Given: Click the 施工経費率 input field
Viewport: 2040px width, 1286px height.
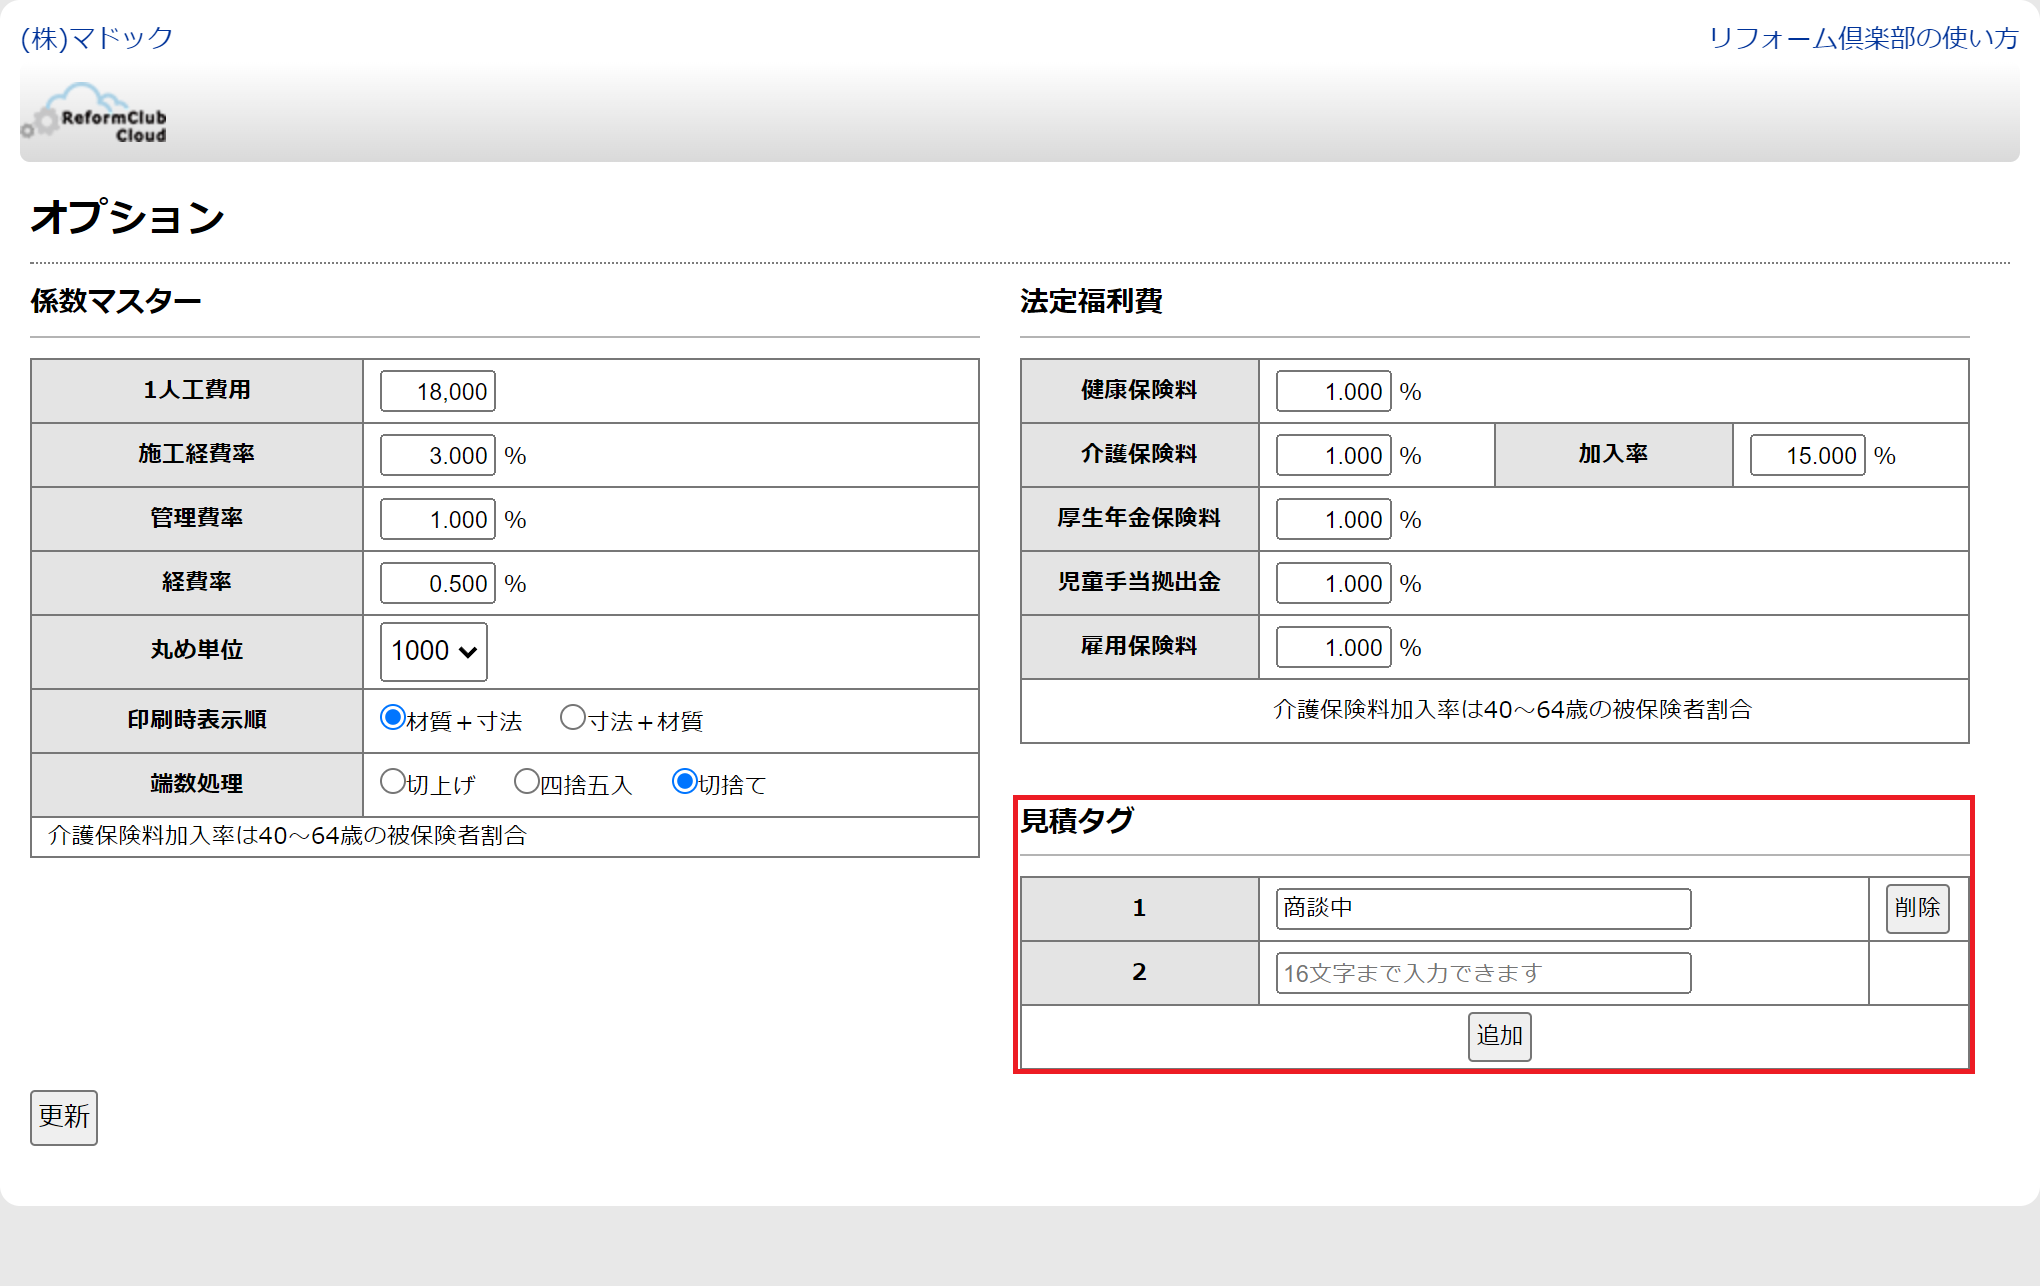Looking at the screenshot, I should click(x=437, y=455).
